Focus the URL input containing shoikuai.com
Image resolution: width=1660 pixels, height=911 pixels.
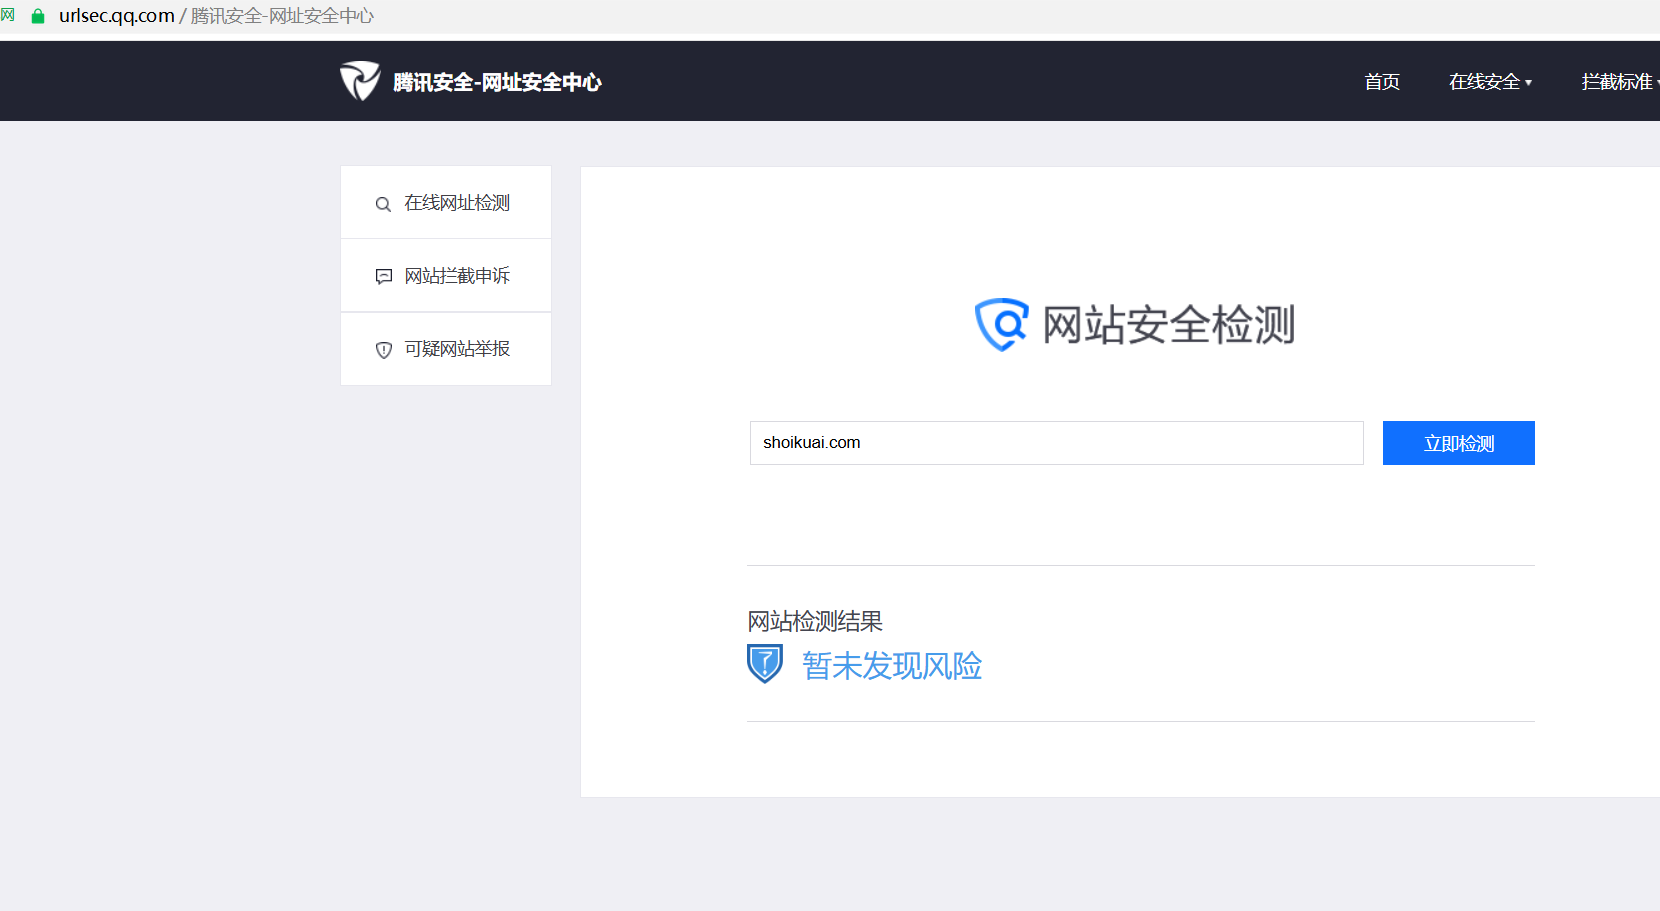coord(1057,443)
